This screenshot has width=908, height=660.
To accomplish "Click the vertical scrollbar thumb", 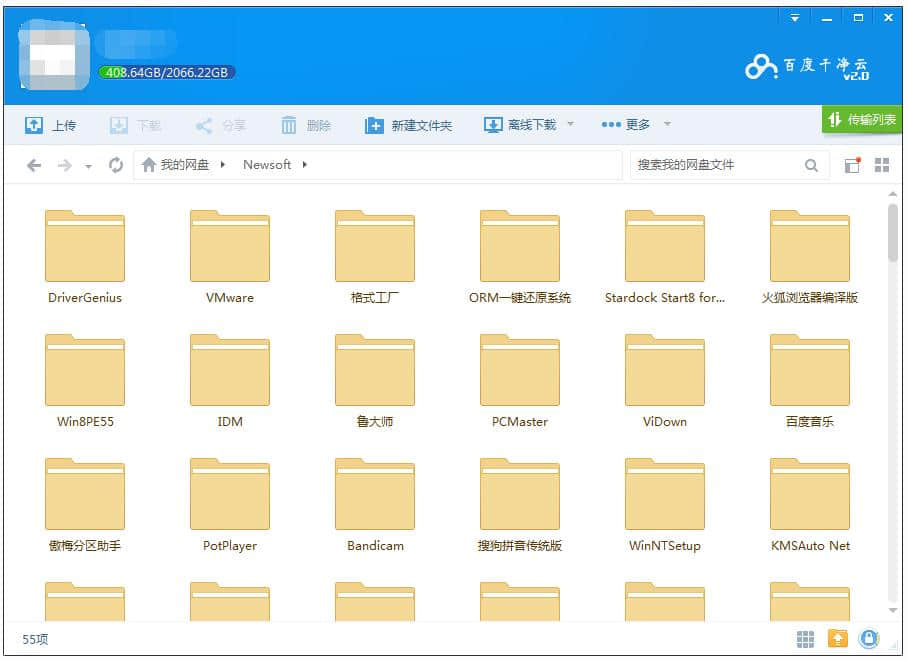I will coord(892,232).
